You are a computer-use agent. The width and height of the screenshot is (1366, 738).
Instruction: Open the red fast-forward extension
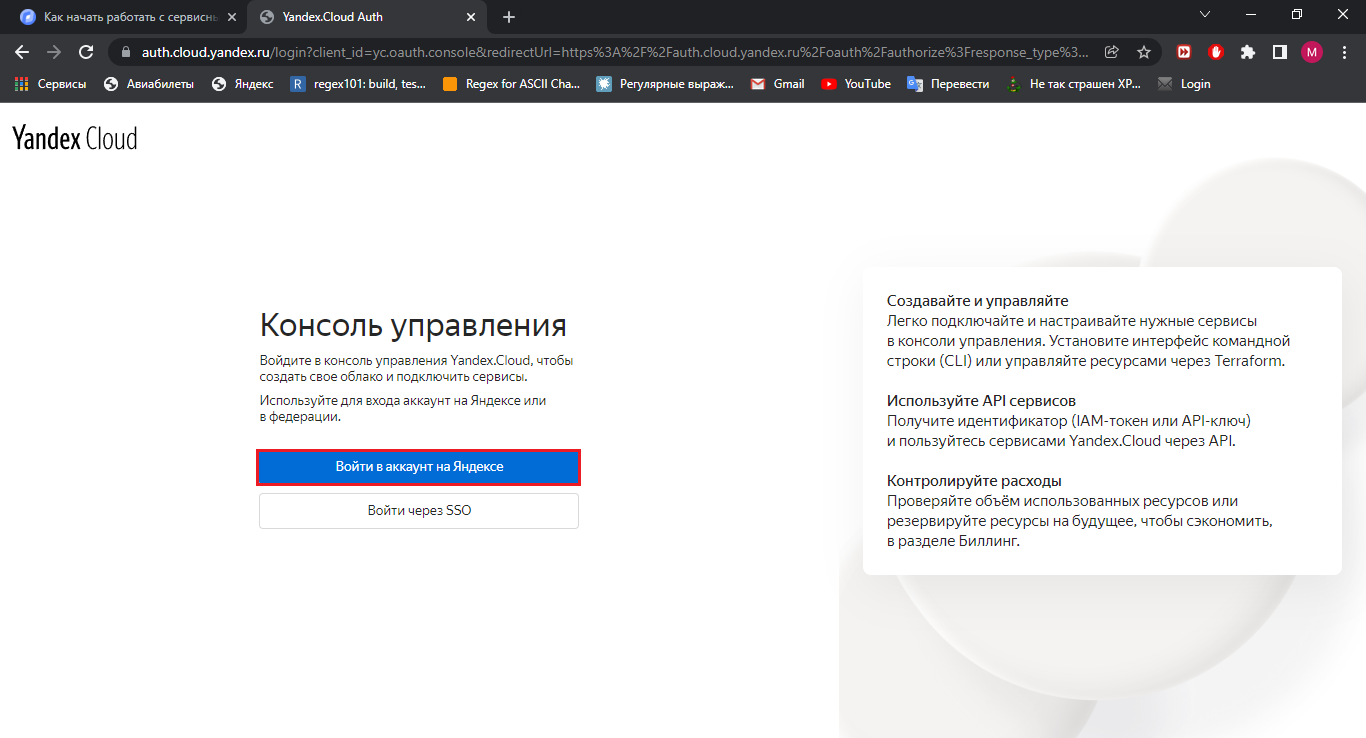click(x=1184, y=52)
